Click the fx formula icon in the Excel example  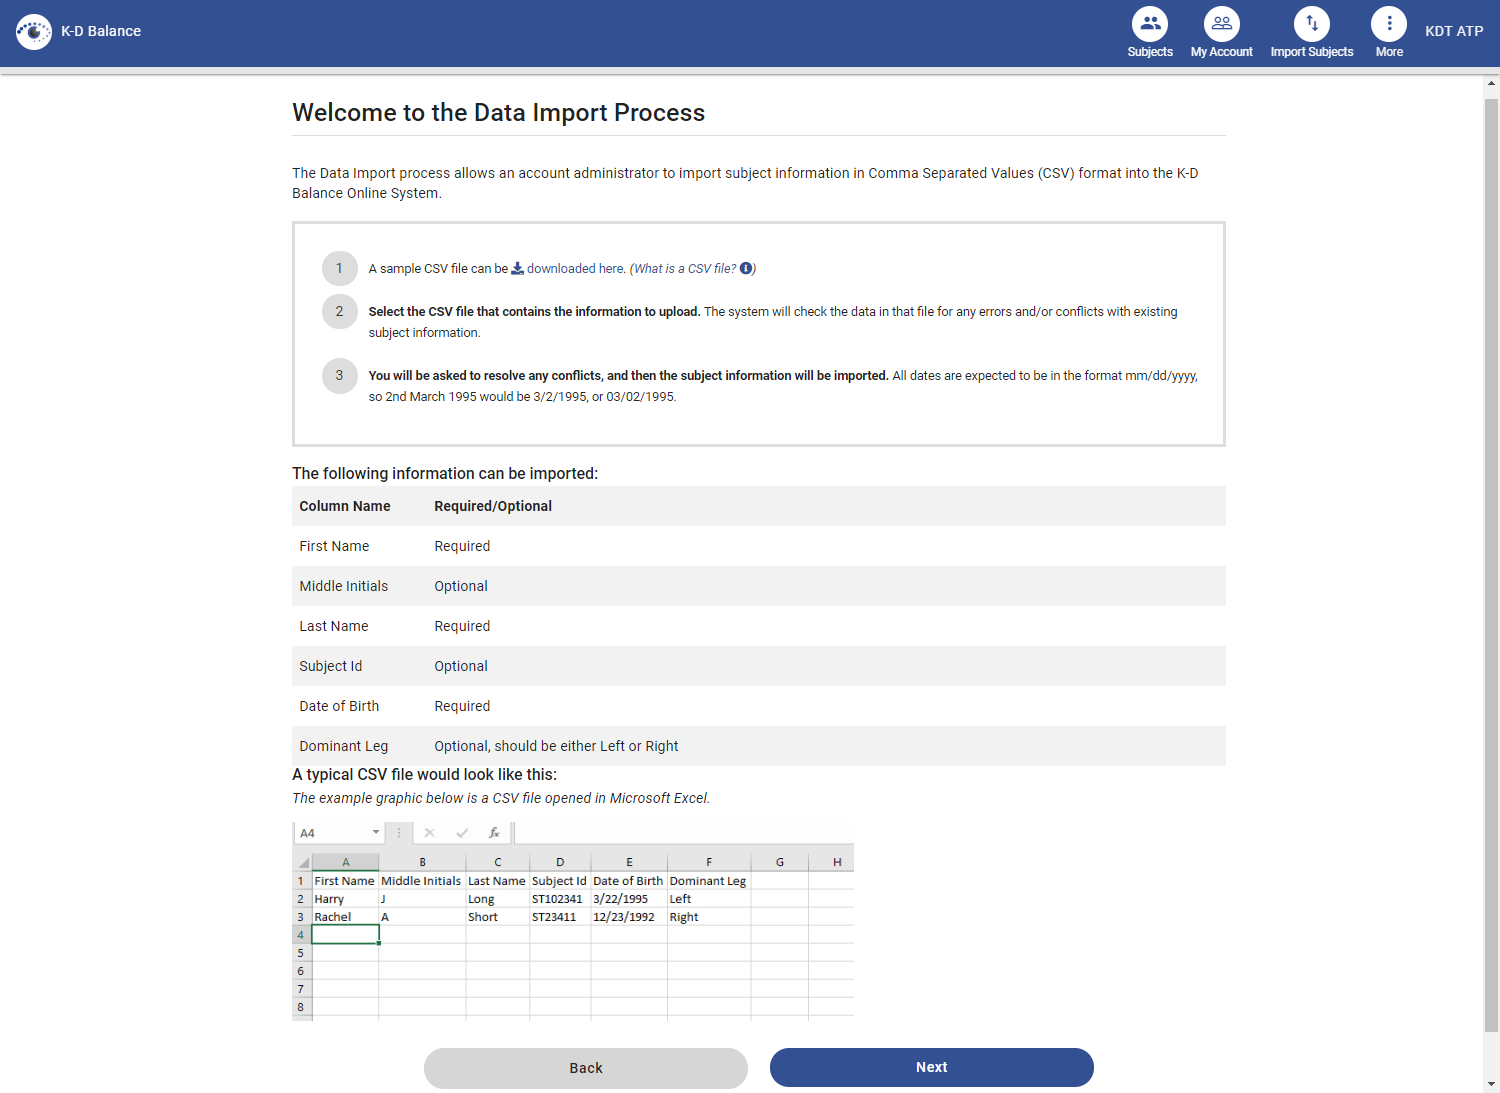[x=494, y=832]
